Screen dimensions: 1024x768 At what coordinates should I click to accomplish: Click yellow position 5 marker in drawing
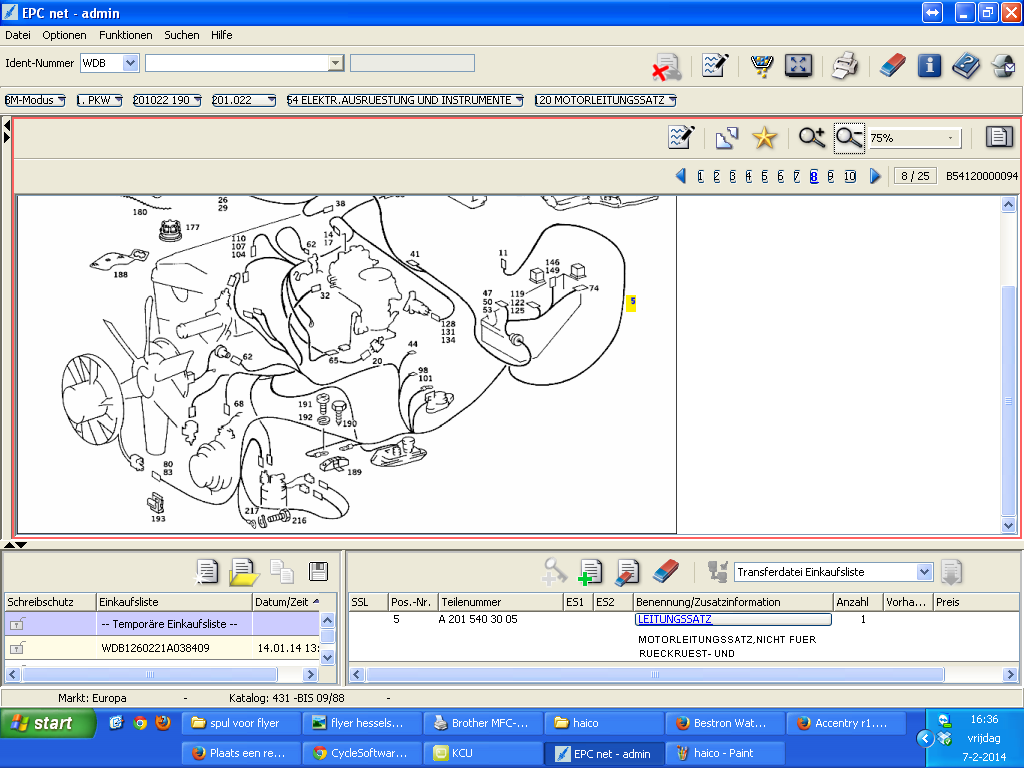(632, 302)
